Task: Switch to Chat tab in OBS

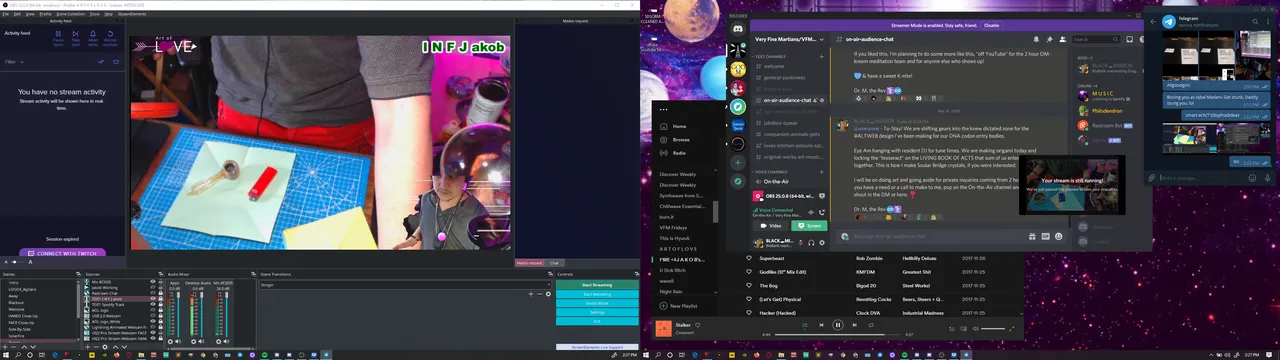Action: point(555,263)
